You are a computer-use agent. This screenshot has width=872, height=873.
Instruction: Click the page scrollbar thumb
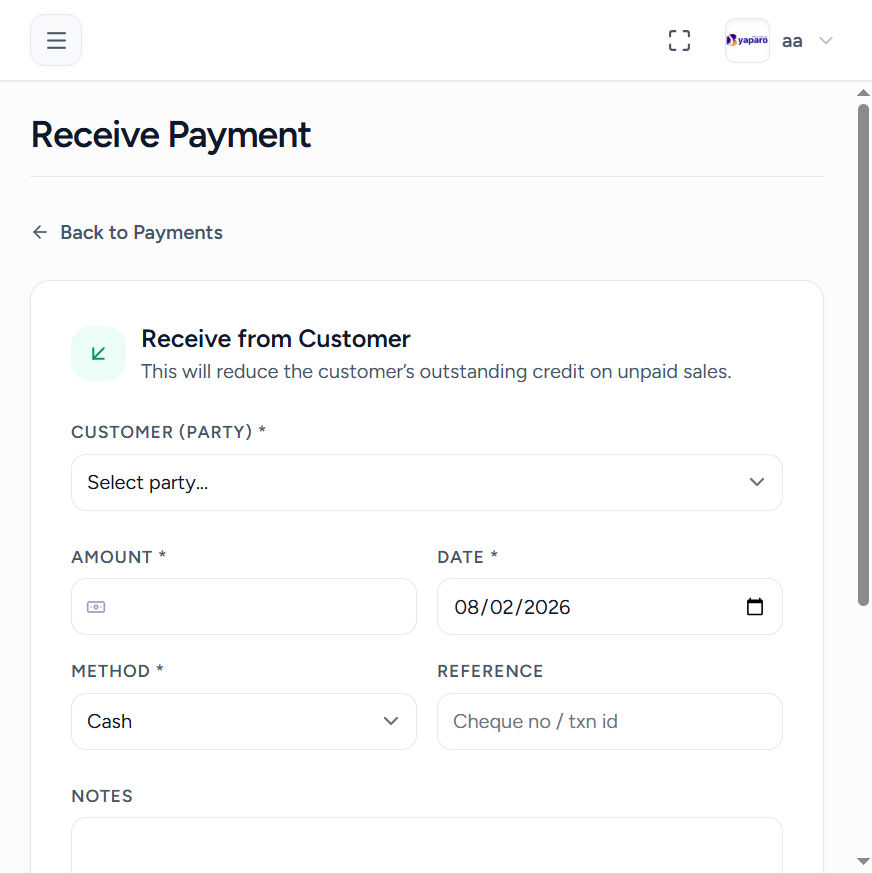coord(863,354)
